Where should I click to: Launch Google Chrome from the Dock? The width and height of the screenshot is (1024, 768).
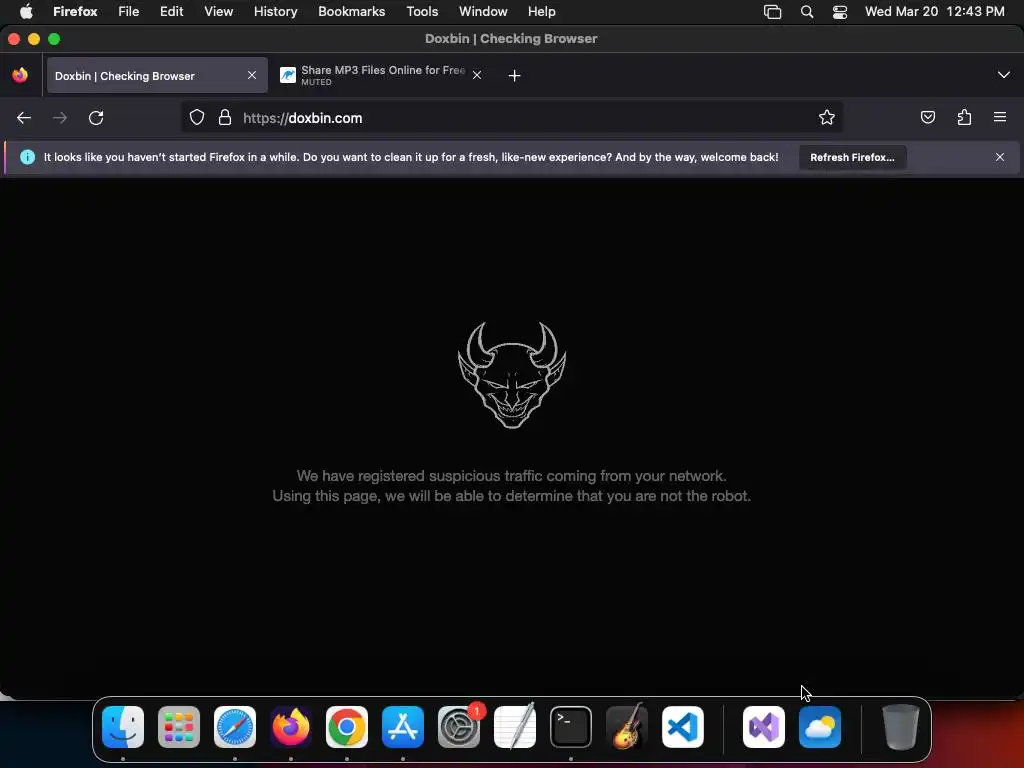(347, 727)
